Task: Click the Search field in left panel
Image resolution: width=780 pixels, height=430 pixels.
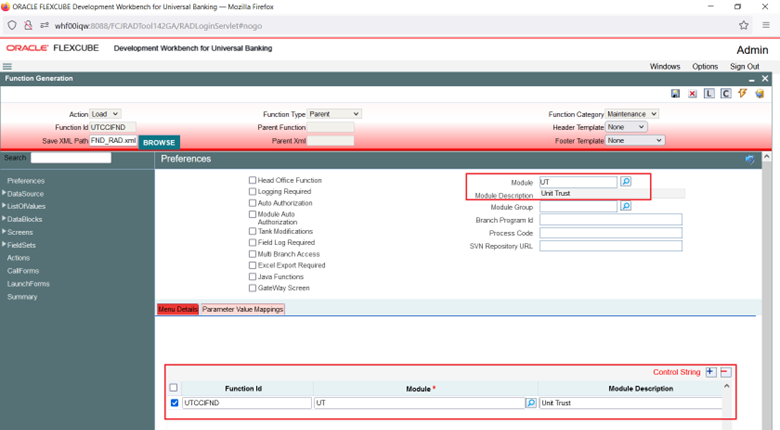Action: tap(71, 158)
